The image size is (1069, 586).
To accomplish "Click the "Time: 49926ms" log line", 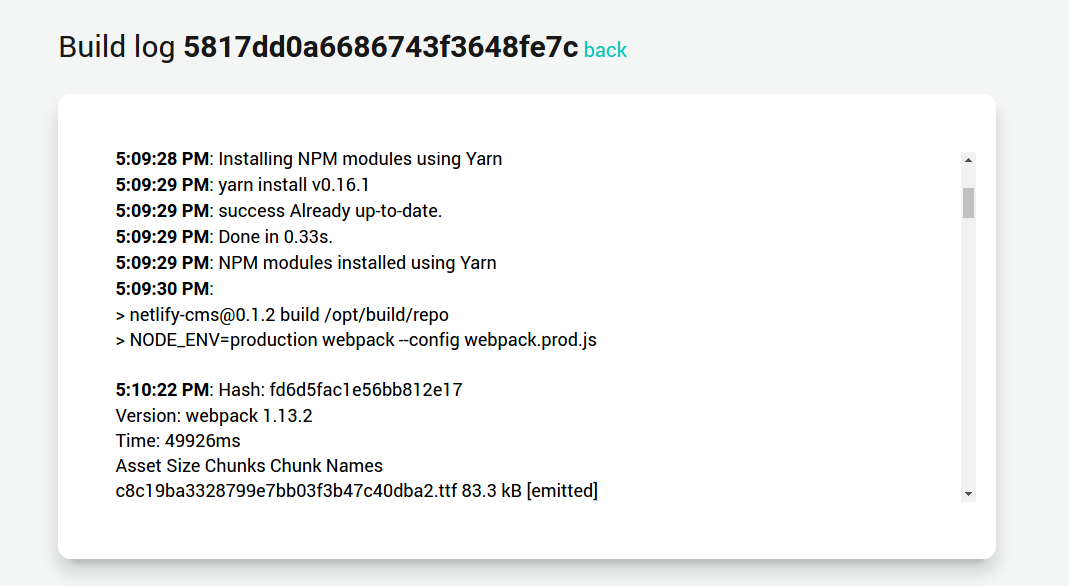I will click(x=178, y=441).
